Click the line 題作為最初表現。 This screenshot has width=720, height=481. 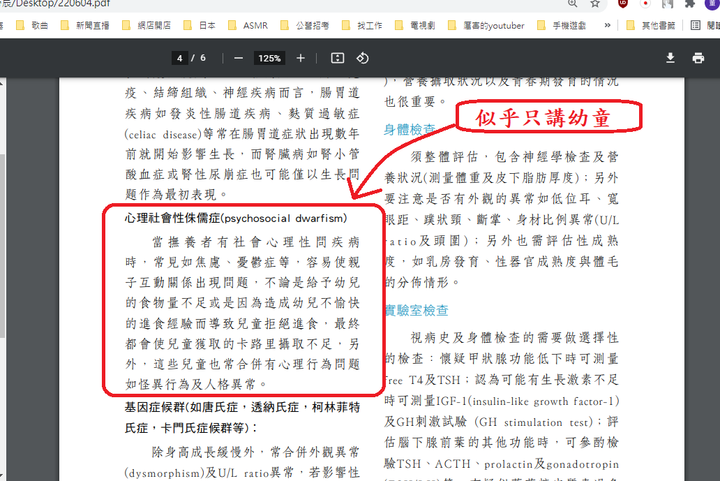coord(176,195)
